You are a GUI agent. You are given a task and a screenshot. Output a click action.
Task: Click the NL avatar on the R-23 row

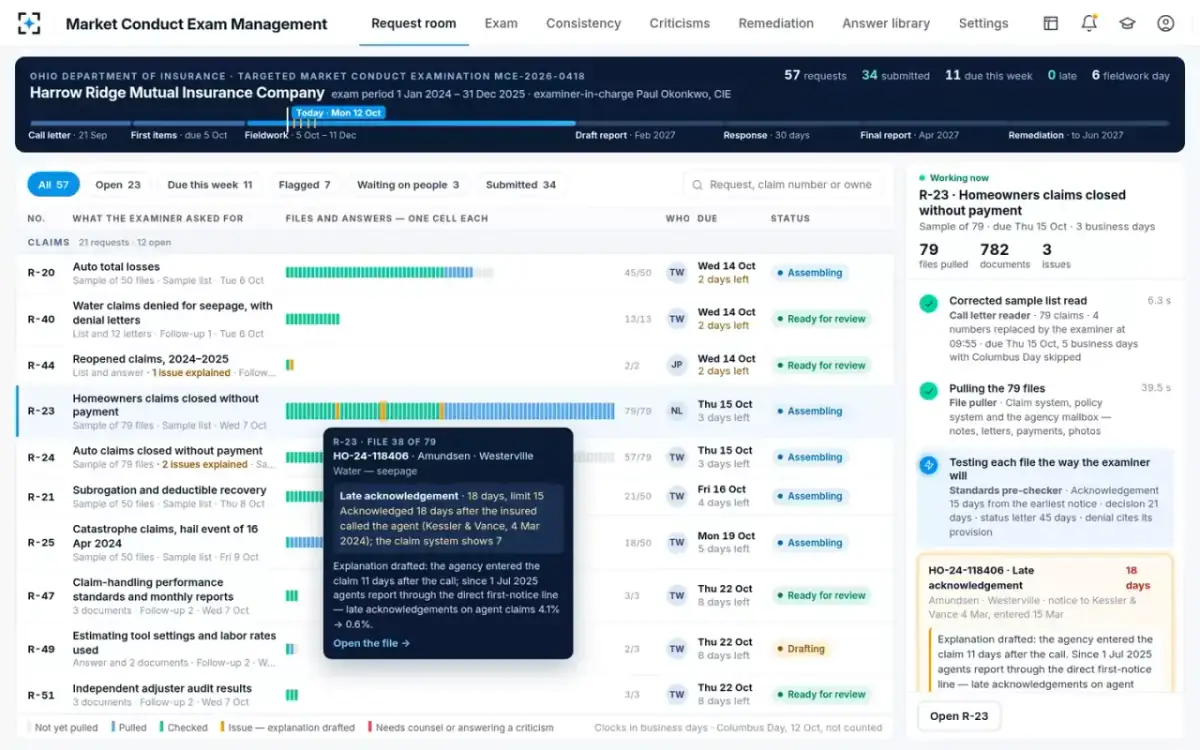(677, 411)
